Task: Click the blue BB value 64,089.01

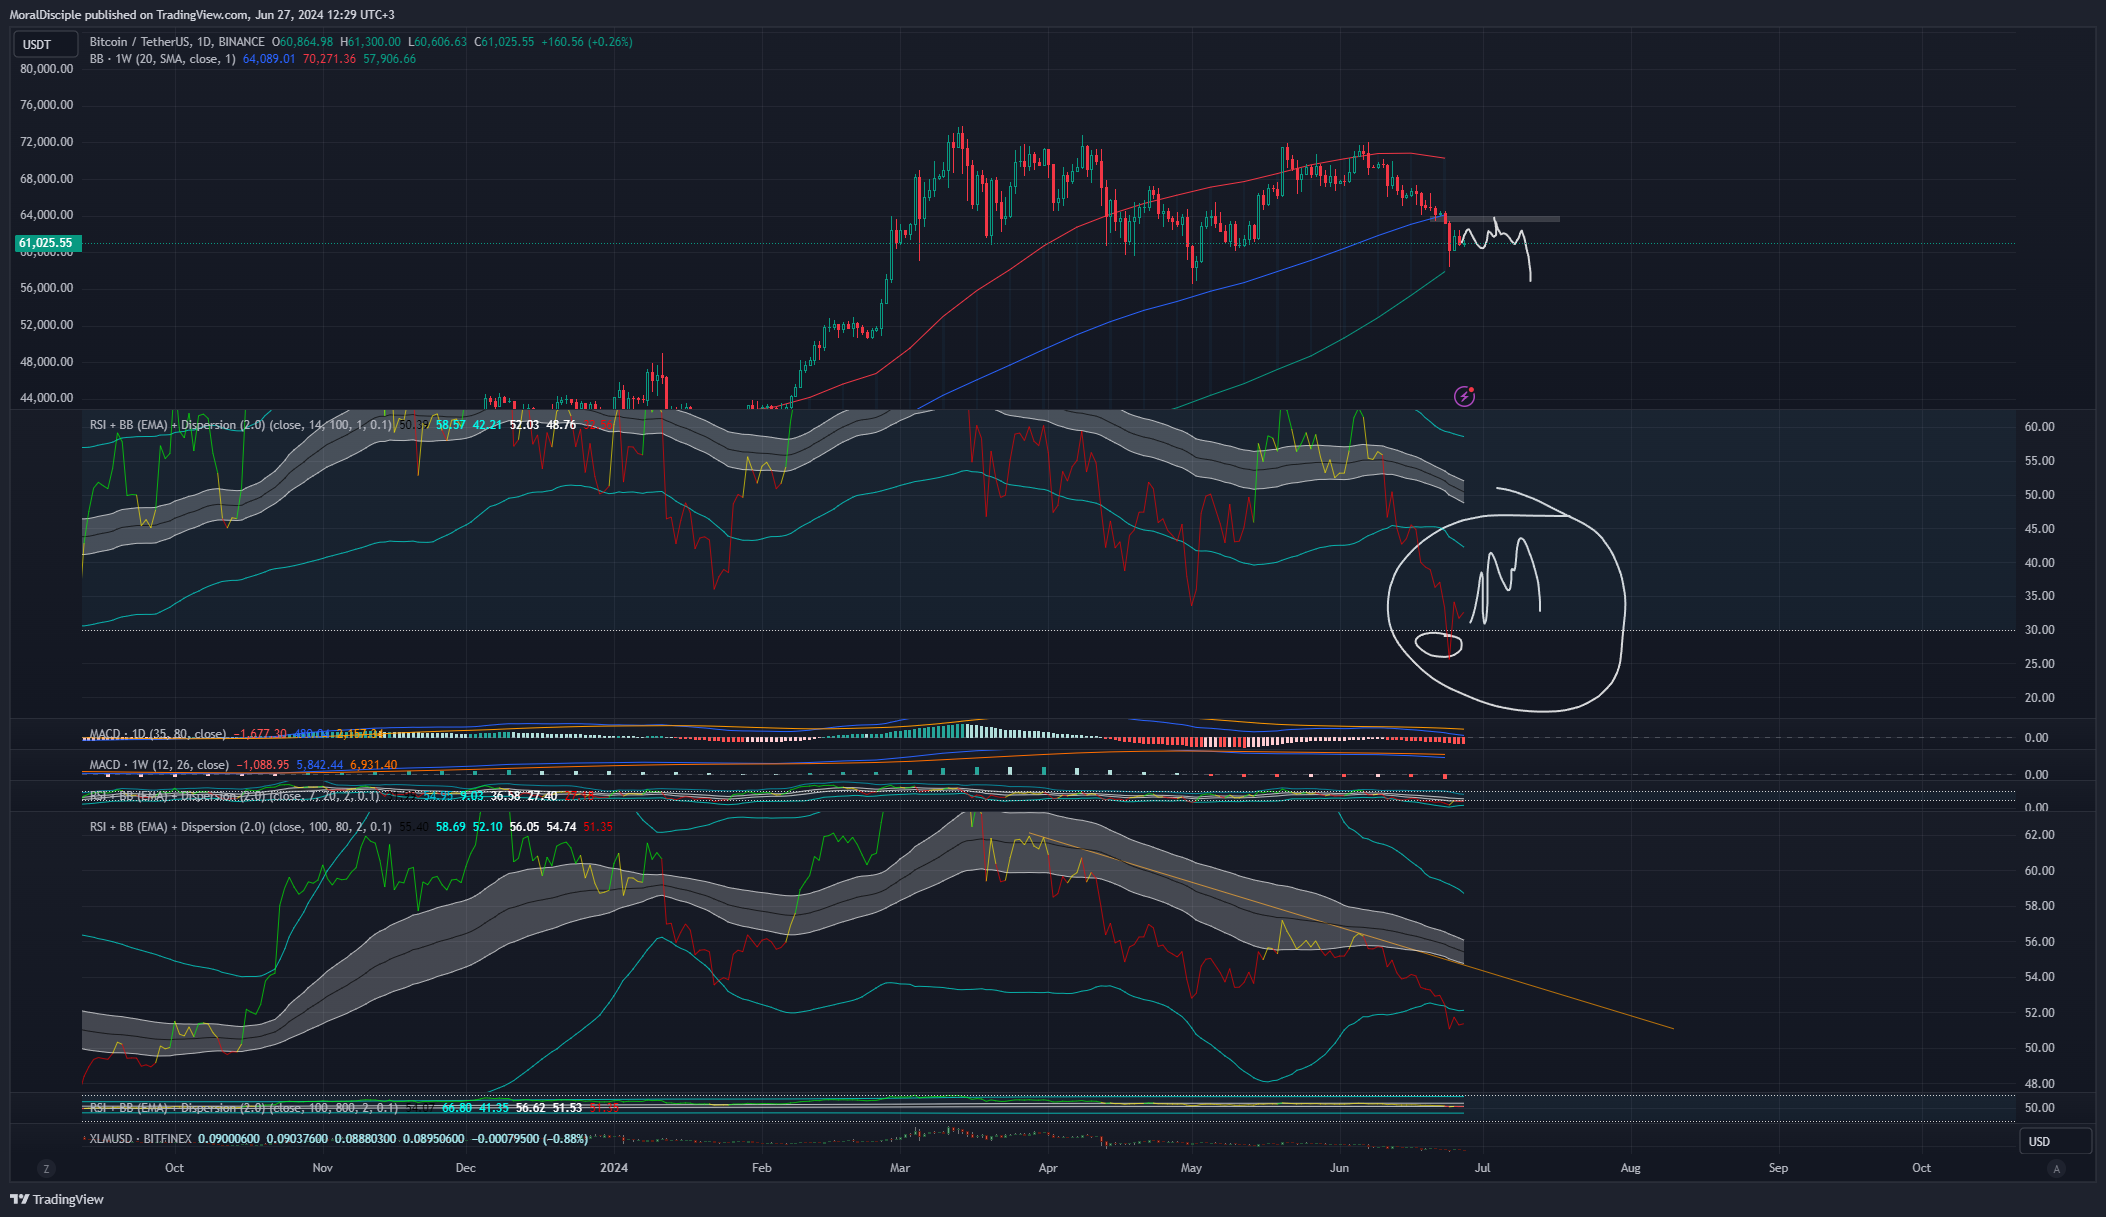Action: (x=269, y=59)
